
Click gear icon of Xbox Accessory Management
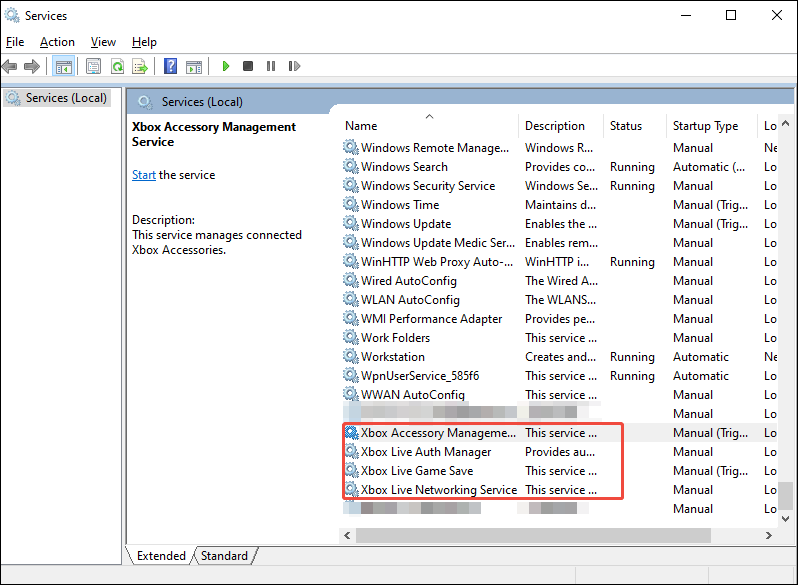(351, 432)
